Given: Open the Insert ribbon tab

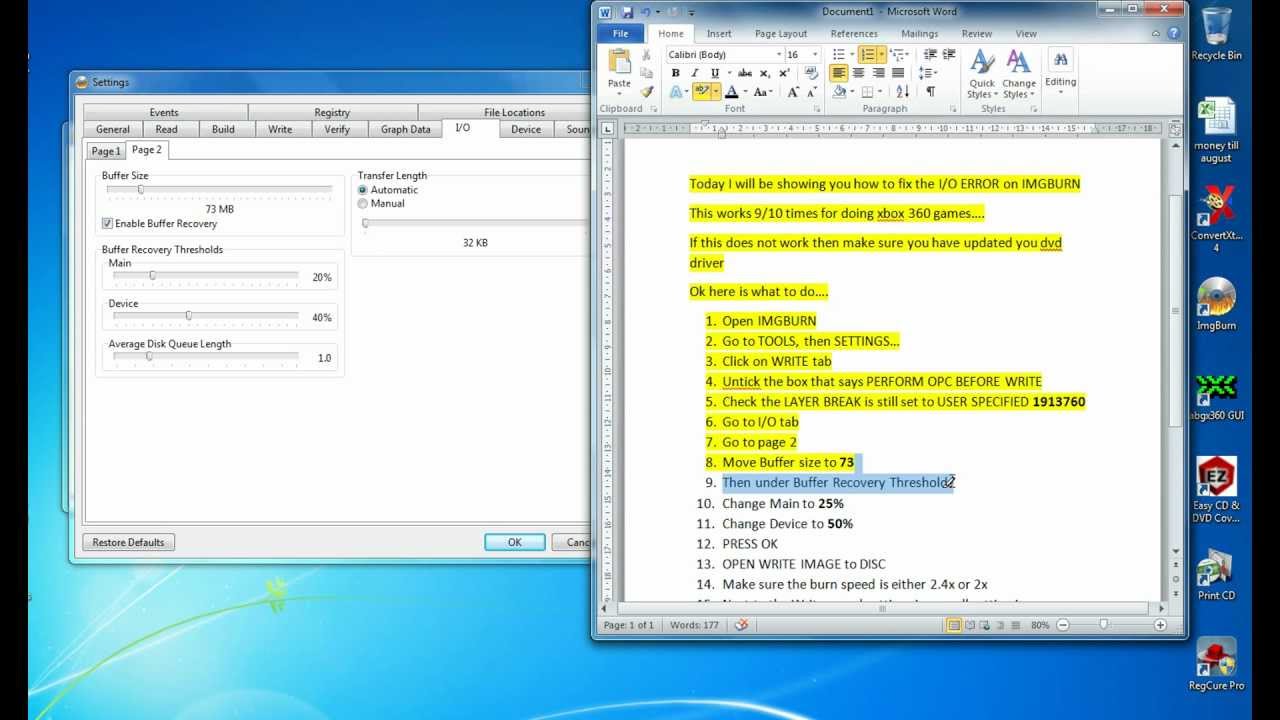Looking at the screenshot, I should click(719, 33).
